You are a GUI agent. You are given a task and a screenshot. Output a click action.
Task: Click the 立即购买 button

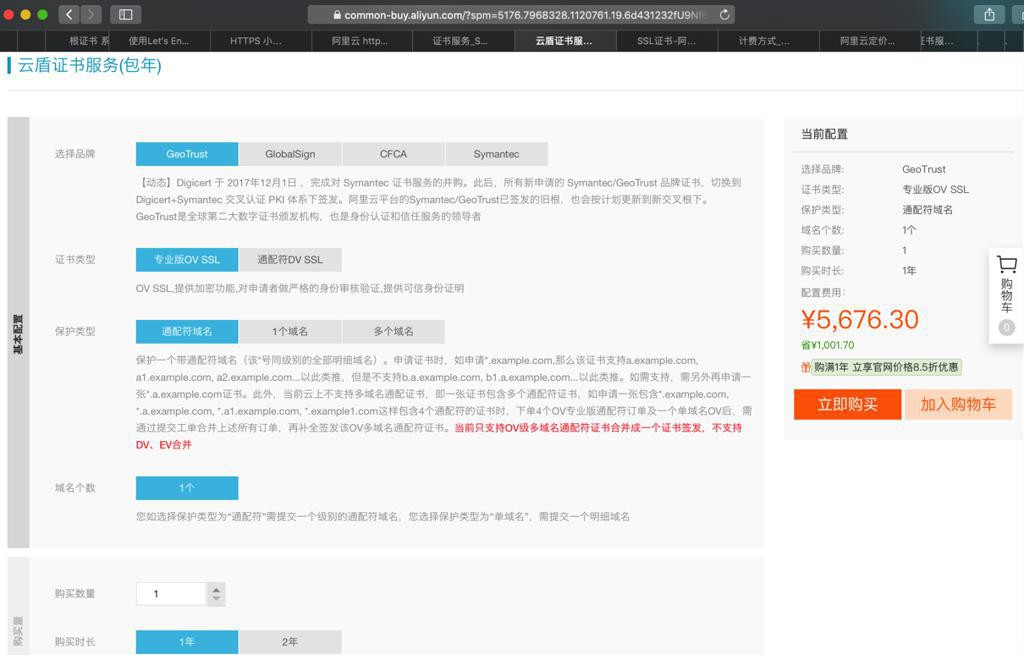(x=848, y=404)
